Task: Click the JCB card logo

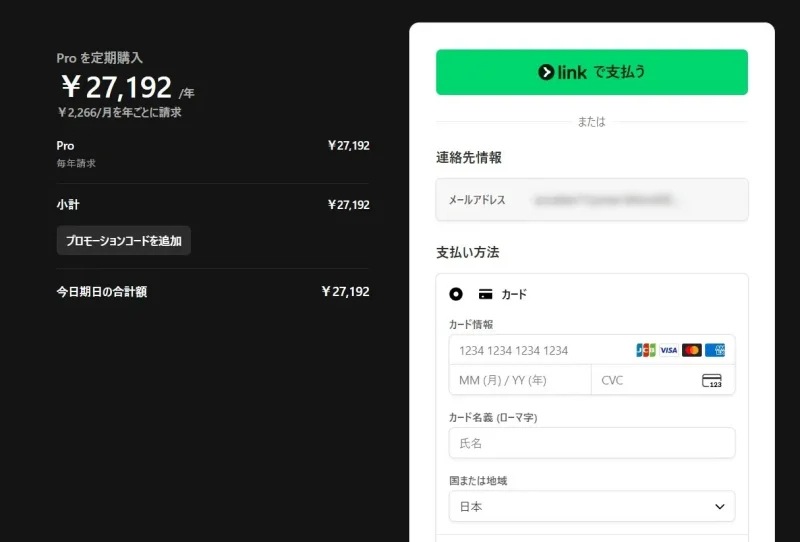Action: click(645, 350)
